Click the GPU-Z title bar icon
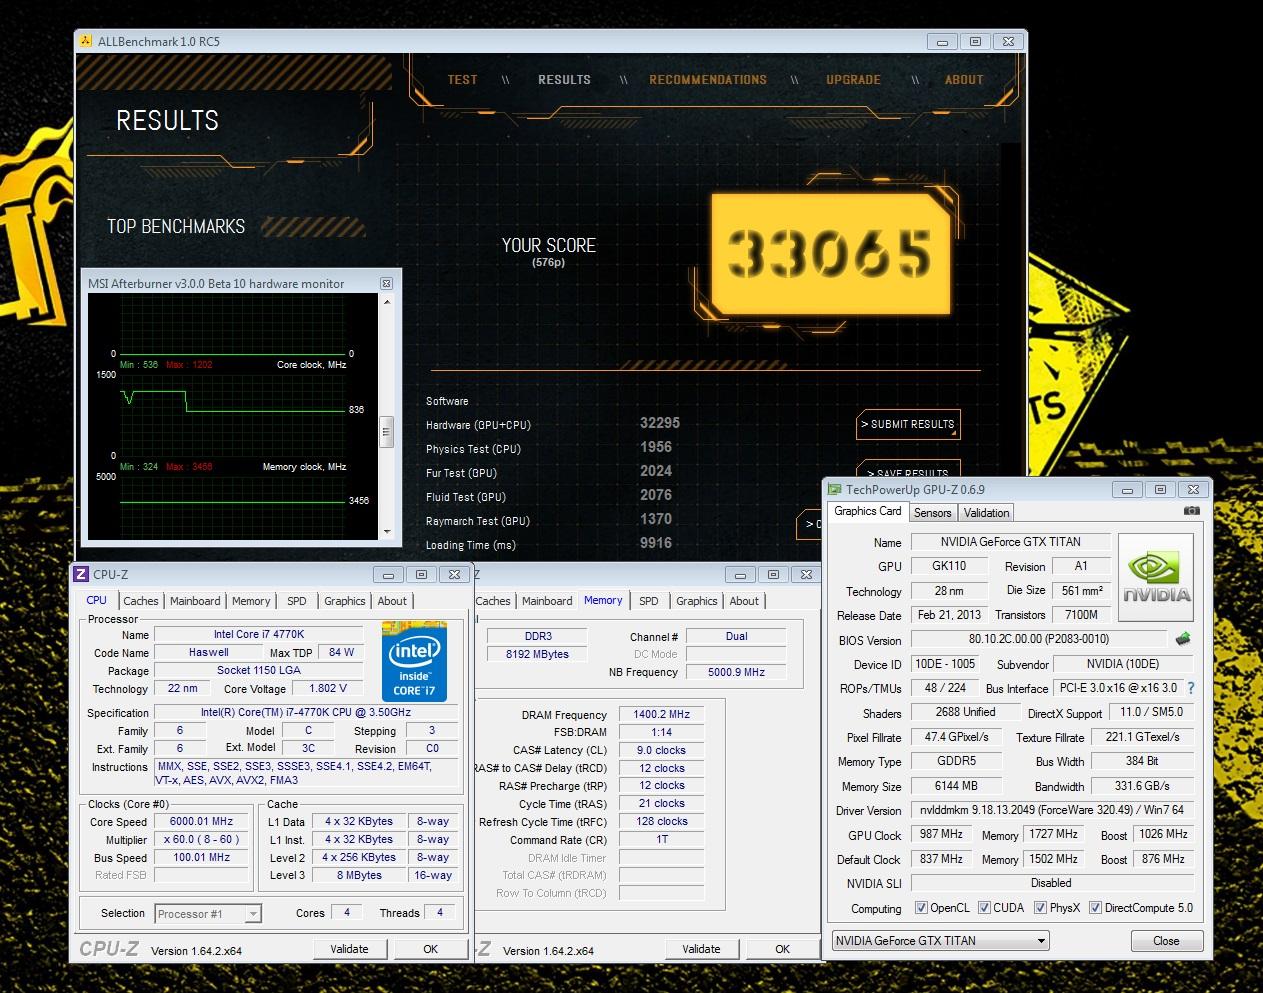The height and width of the screenshot is (993, 1263). pos(835,489)
